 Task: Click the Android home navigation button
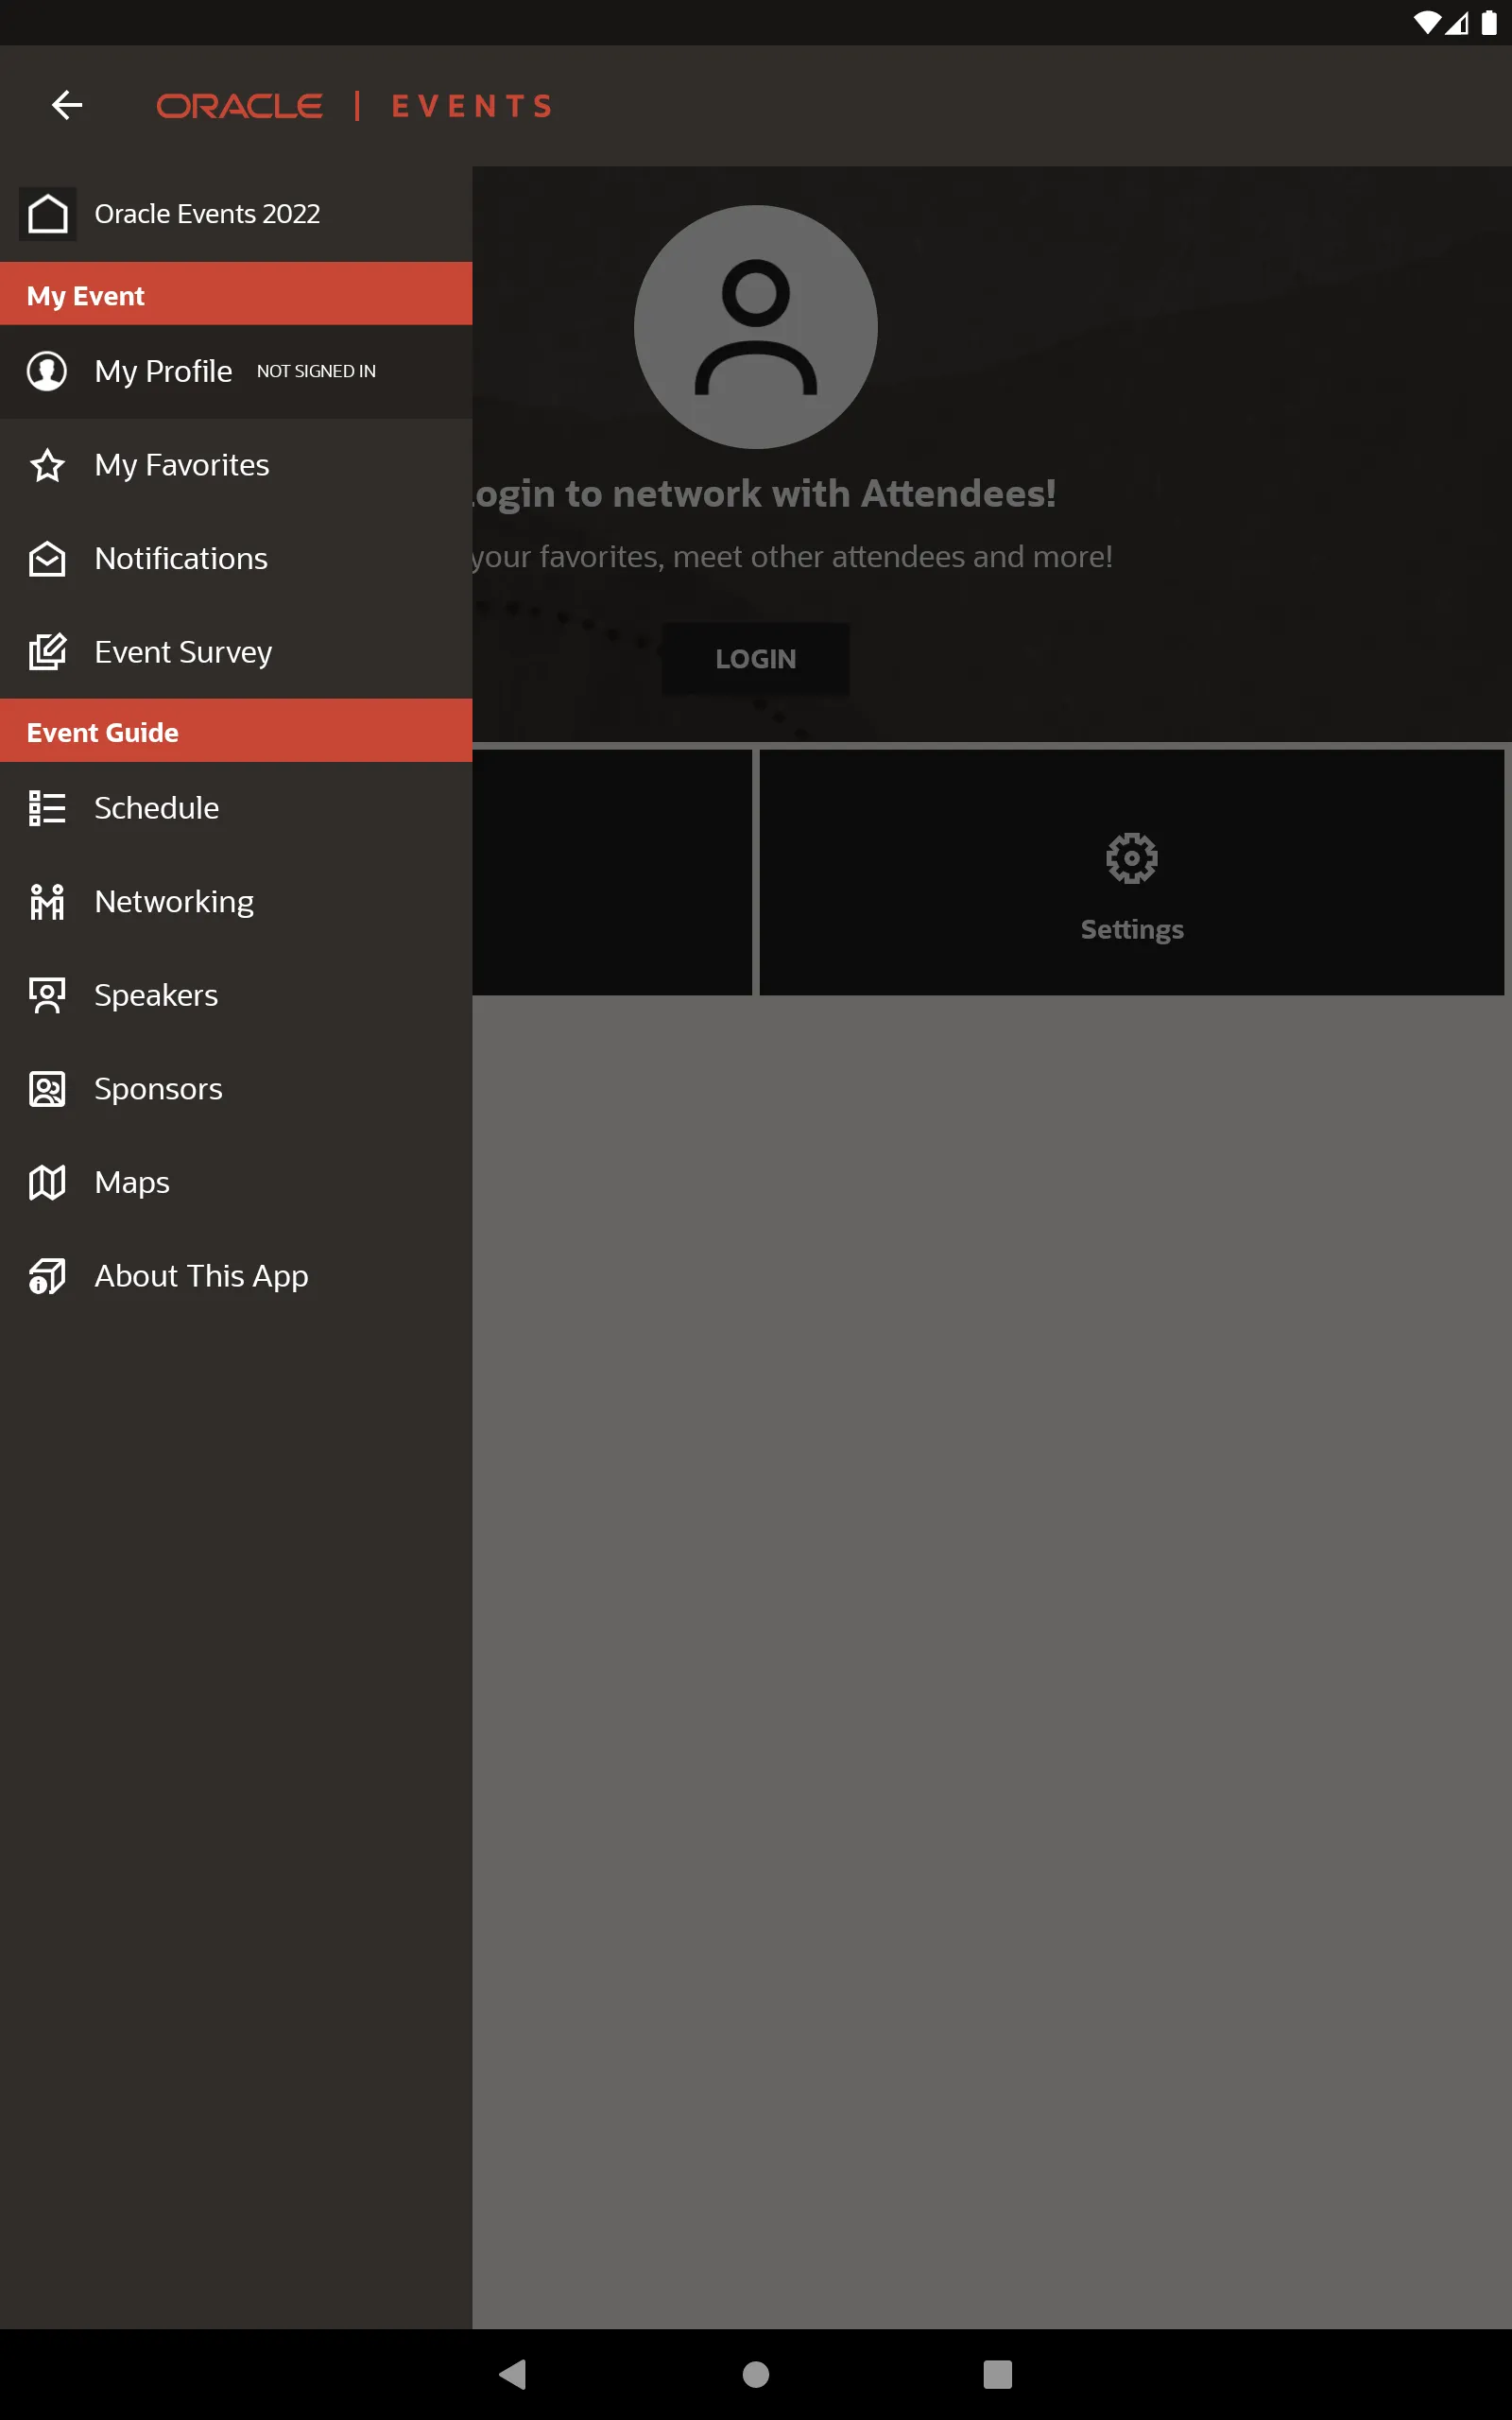coord(756,2374)
